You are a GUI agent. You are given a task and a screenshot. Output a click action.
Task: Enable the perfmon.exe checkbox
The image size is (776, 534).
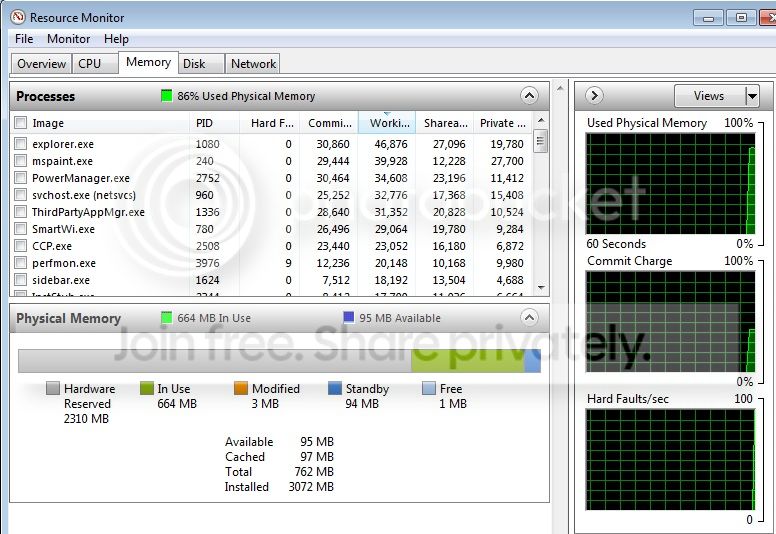tap(20, 262)
